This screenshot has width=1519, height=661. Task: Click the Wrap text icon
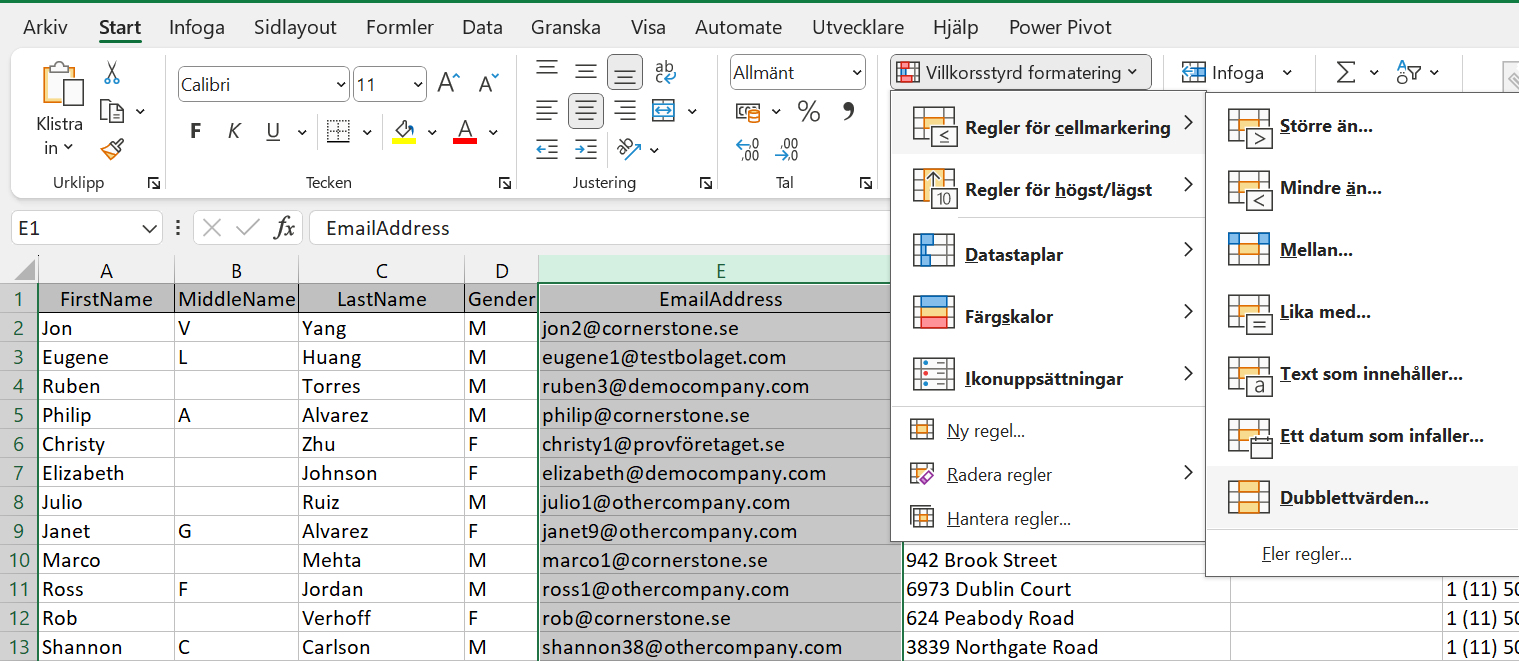click(x=665, y=72)
